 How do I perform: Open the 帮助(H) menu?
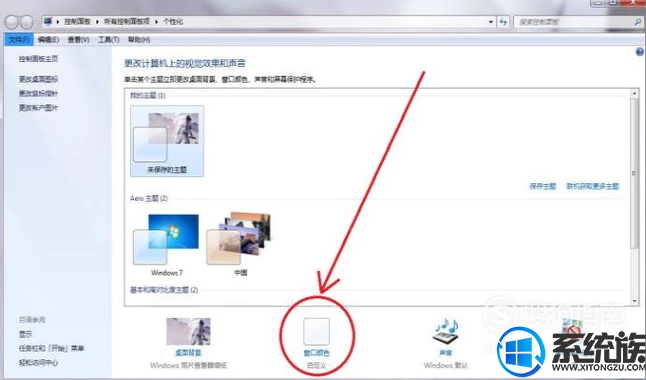[139, 40]
